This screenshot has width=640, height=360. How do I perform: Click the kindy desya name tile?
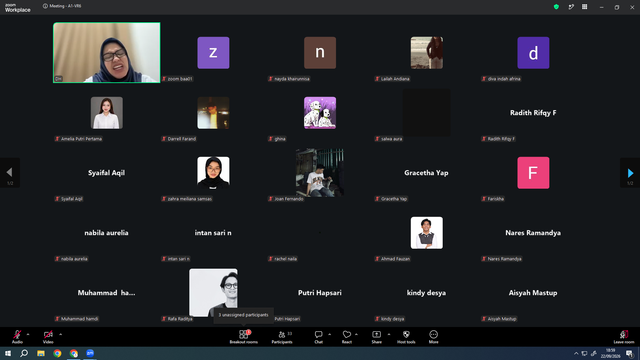426,293
